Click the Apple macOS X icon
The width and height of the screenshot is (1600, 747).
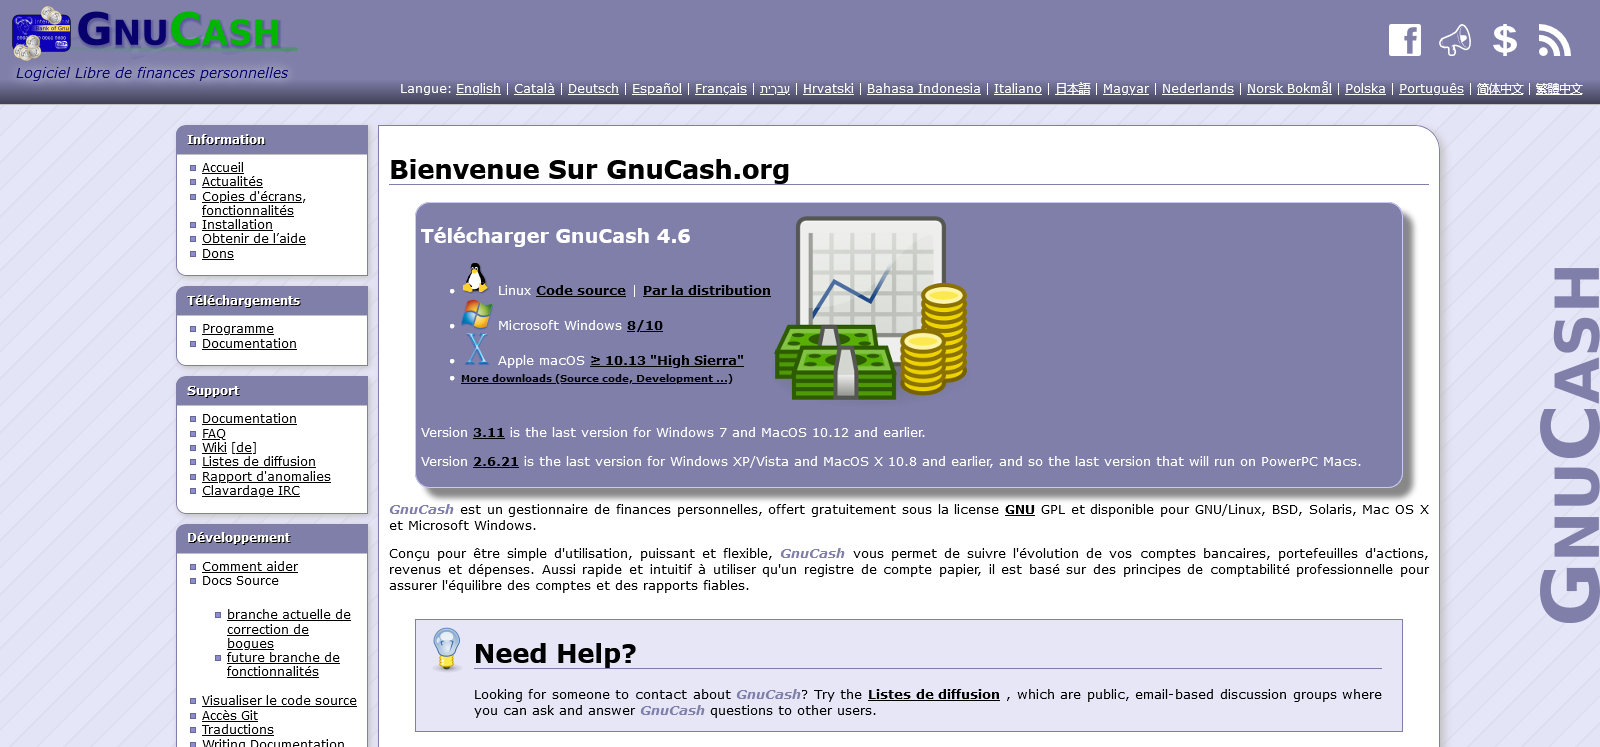tap(477, 349)
